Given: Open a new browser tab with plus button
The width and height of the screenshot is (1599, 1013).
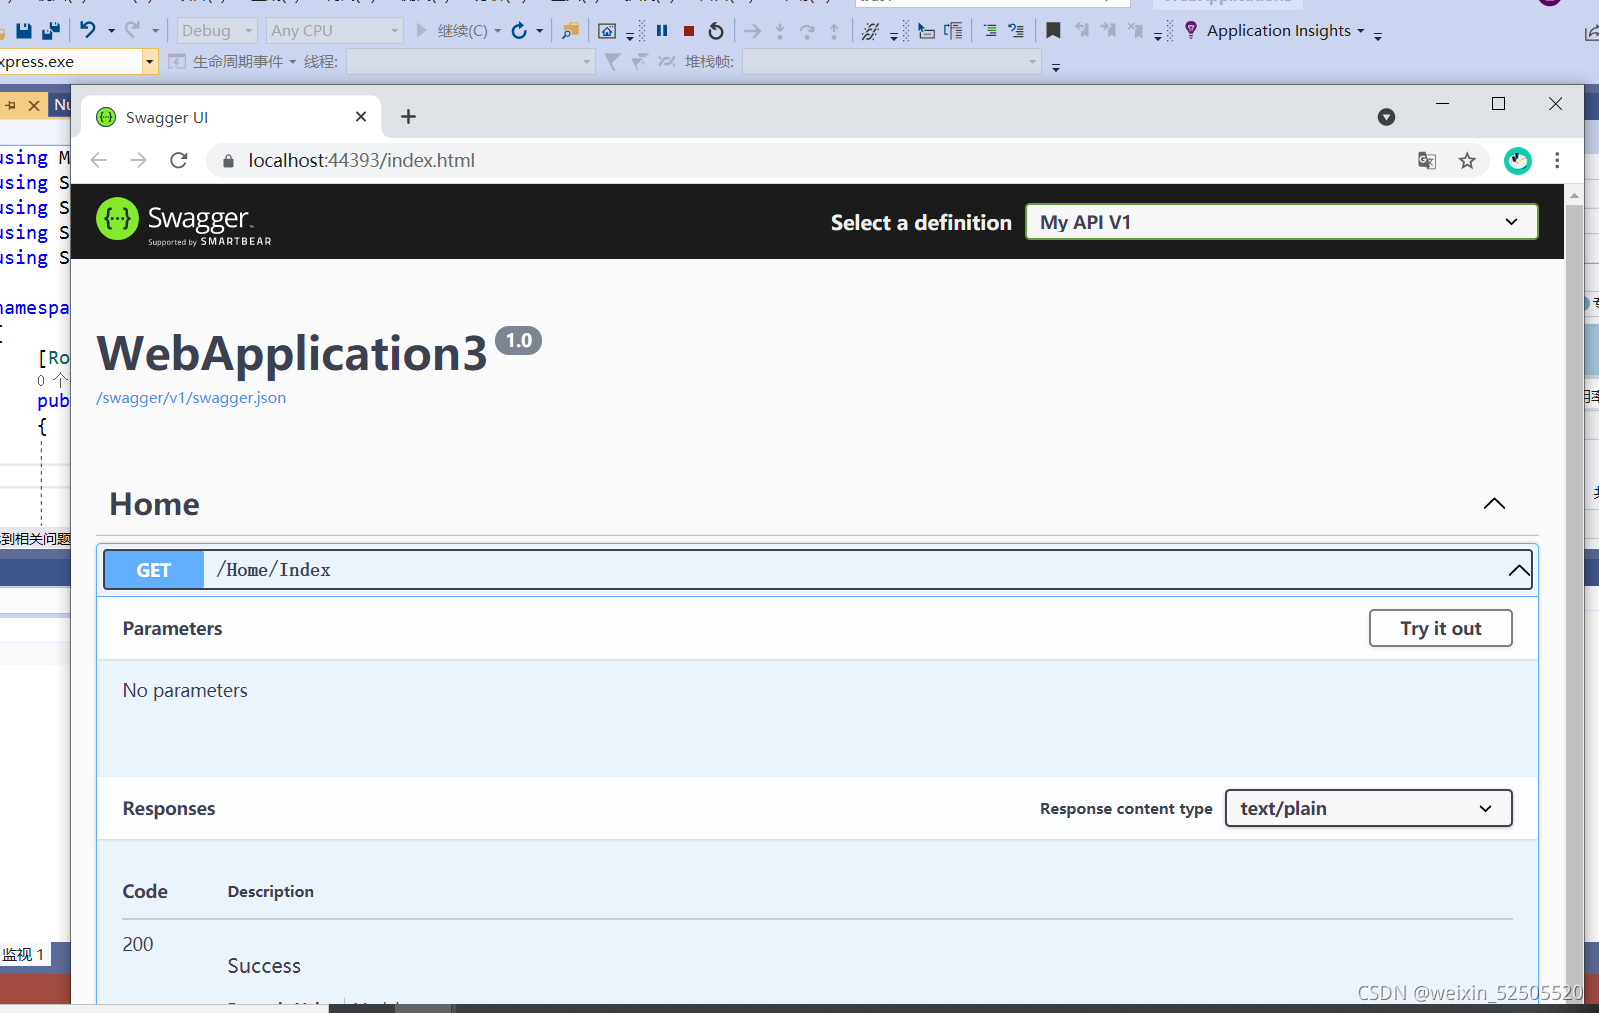Looking at the screenshot, I should tap(408, 117).
